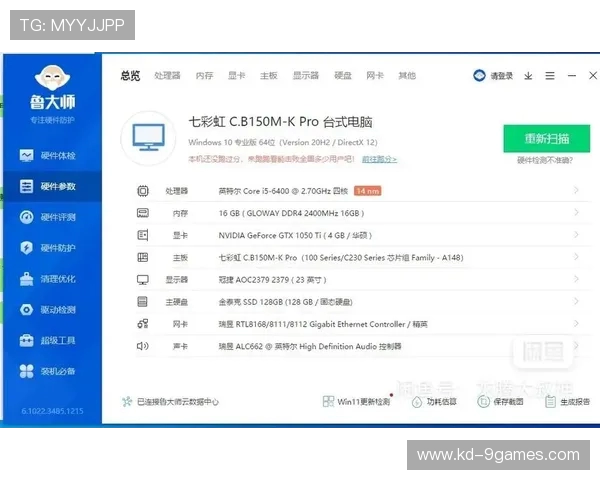Click the 14 nm badge
Viewport: 600px width, 480px height.
[367, 191]
